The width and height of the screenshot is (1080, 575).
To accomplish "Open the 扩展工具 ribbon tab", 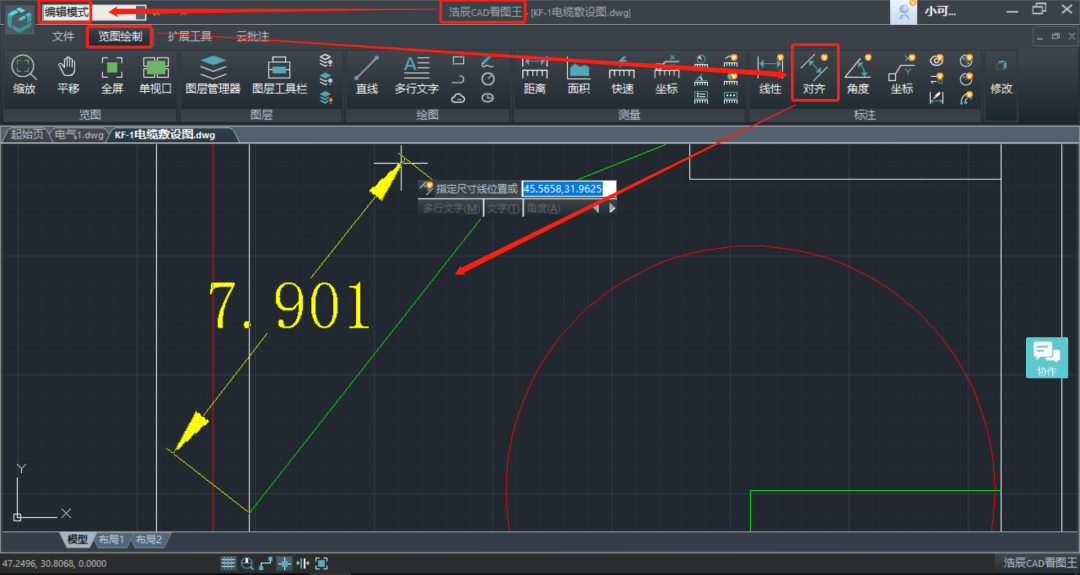I will 190,36.
